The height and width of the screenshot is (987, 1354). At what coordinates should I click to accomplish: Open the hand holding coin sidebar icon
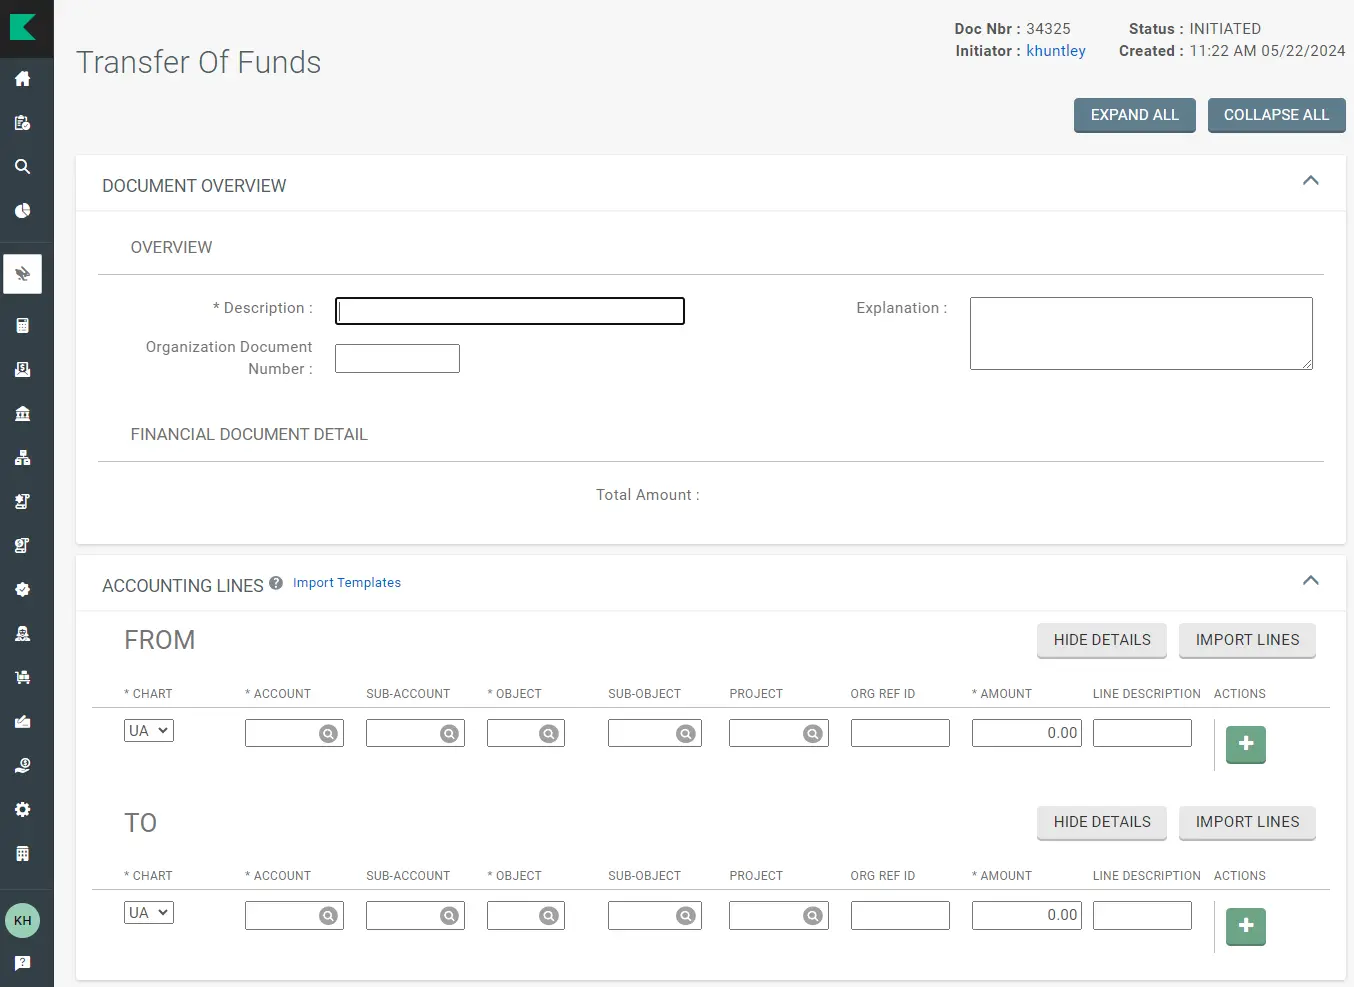22,766
